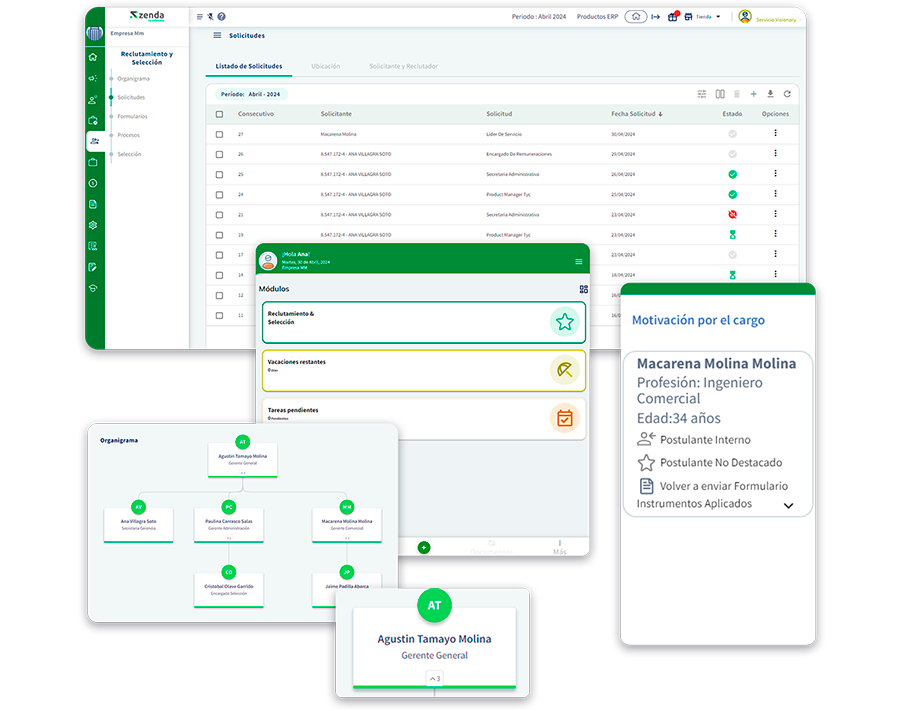Click the plus icon to add a request
Viewport: 900px width, 711px height.
tap(753, 94)
